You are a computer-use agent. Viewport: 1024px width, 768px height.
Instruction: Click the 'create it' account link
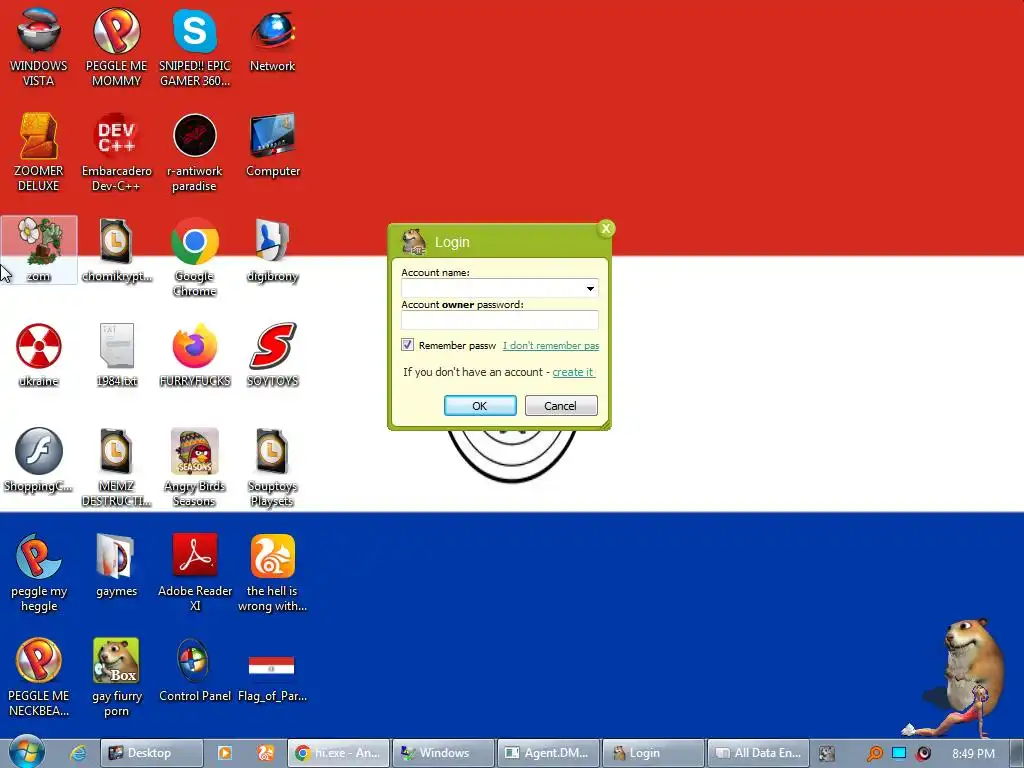pos(573,372)
